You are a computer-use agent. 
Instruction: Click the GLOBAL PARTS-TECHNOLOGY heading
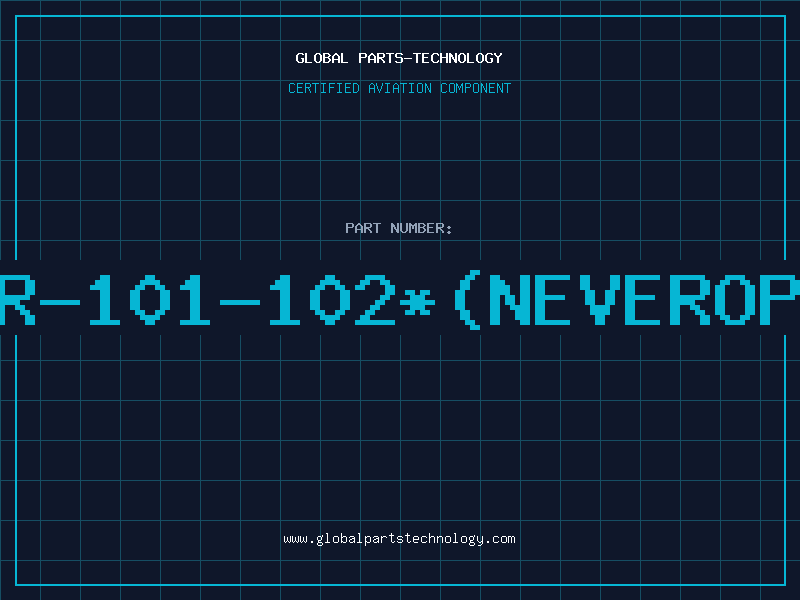click(x=399, y=58)
